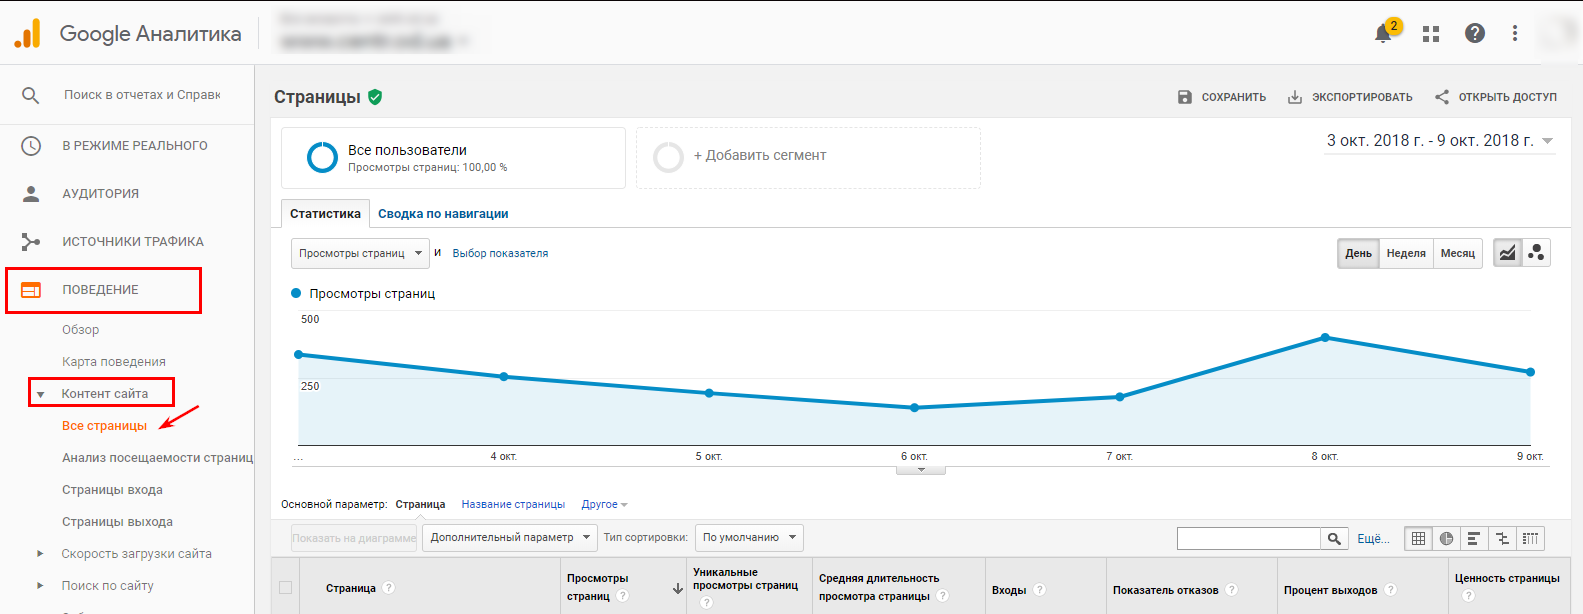Image resolution: width=1583 pixels, height=614 pixels.
Task: Switch to line chart view
Action: [x=1507, y=253]
